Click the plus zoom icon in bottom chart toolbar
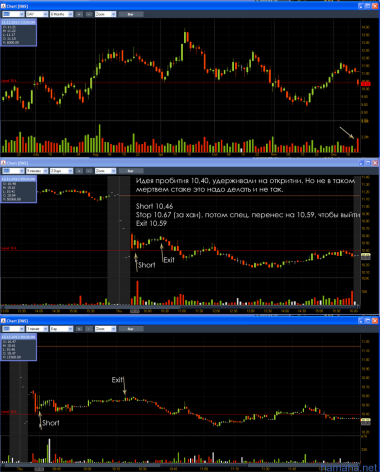 pos(79,329)
